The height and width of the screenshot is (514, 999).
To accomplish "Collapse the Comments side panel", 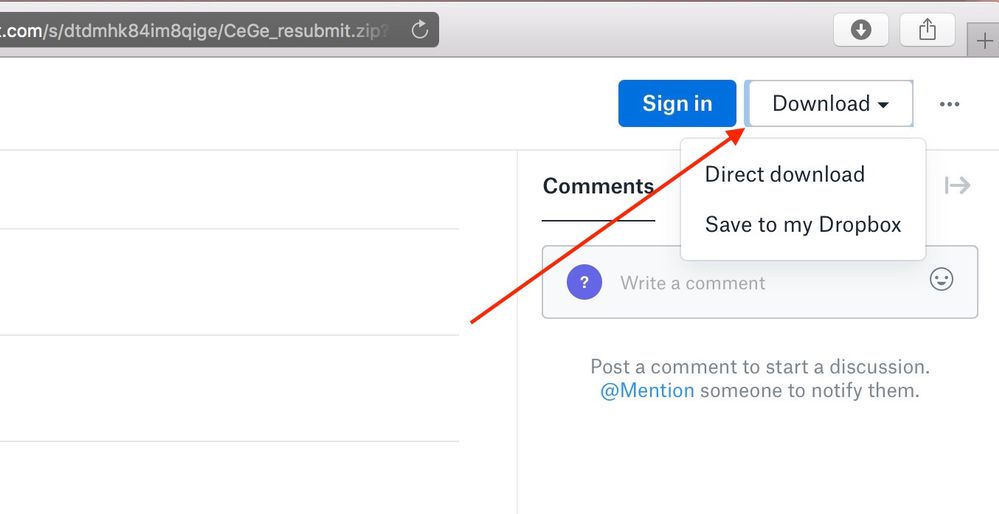I will tap(957, 185).
